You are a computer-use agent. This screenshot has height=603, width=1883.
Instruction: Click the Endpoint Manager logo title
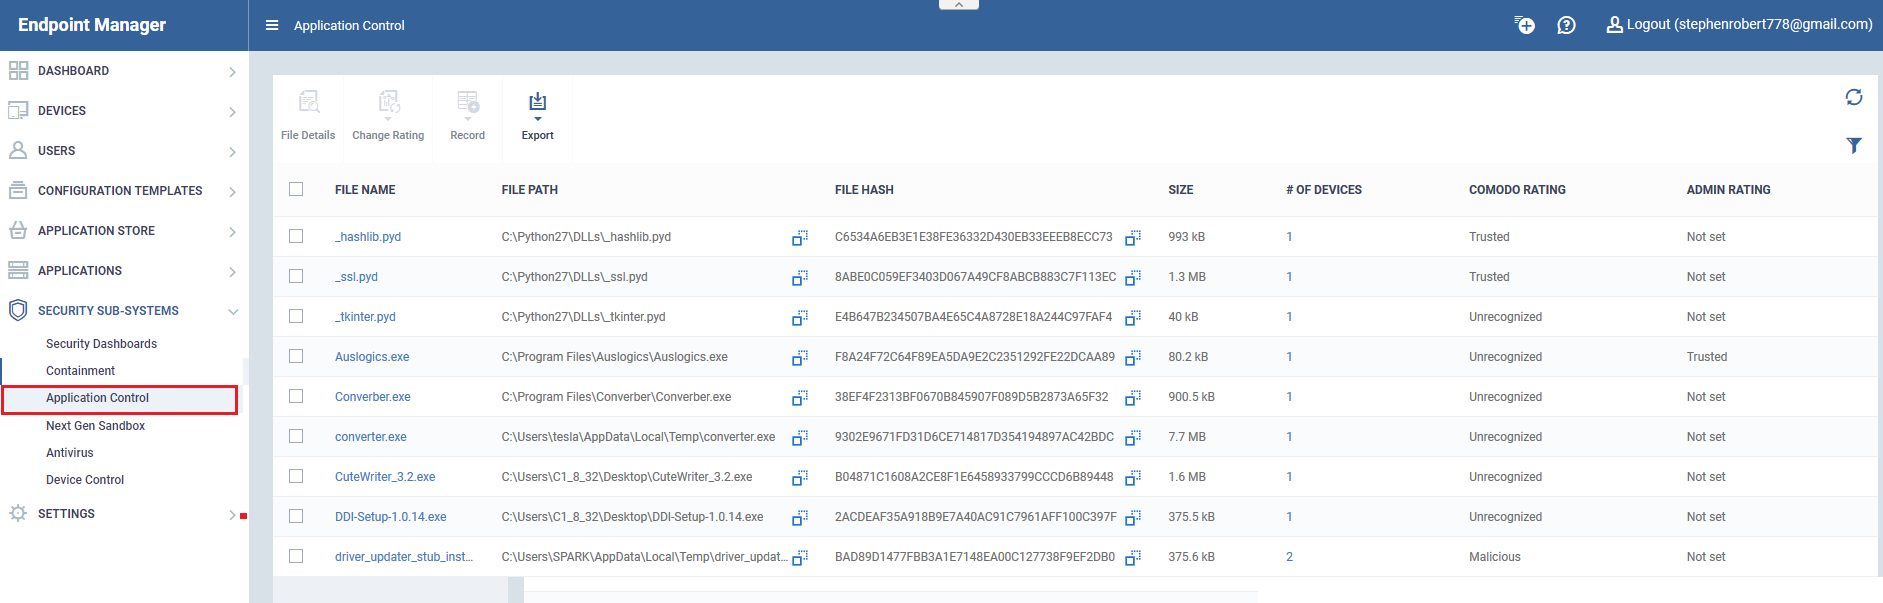click(92, 25)
